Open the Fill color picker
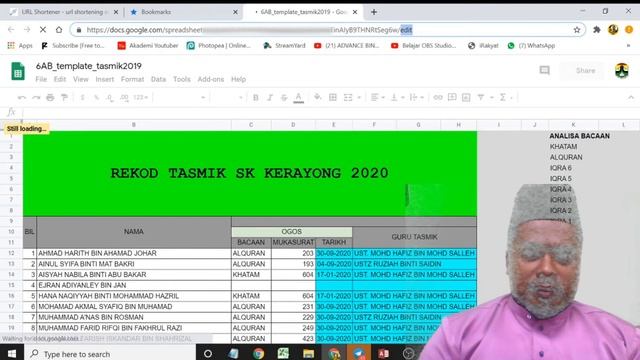This screenshot has height=360, width=640. point(317,97)
